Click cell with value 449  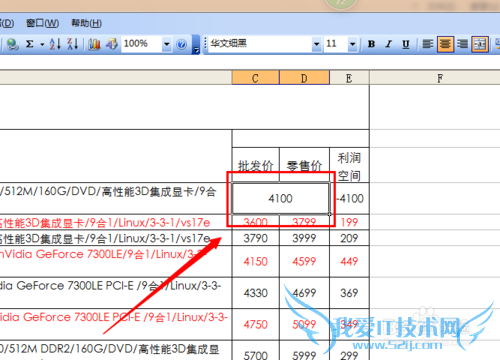(349, 261)
